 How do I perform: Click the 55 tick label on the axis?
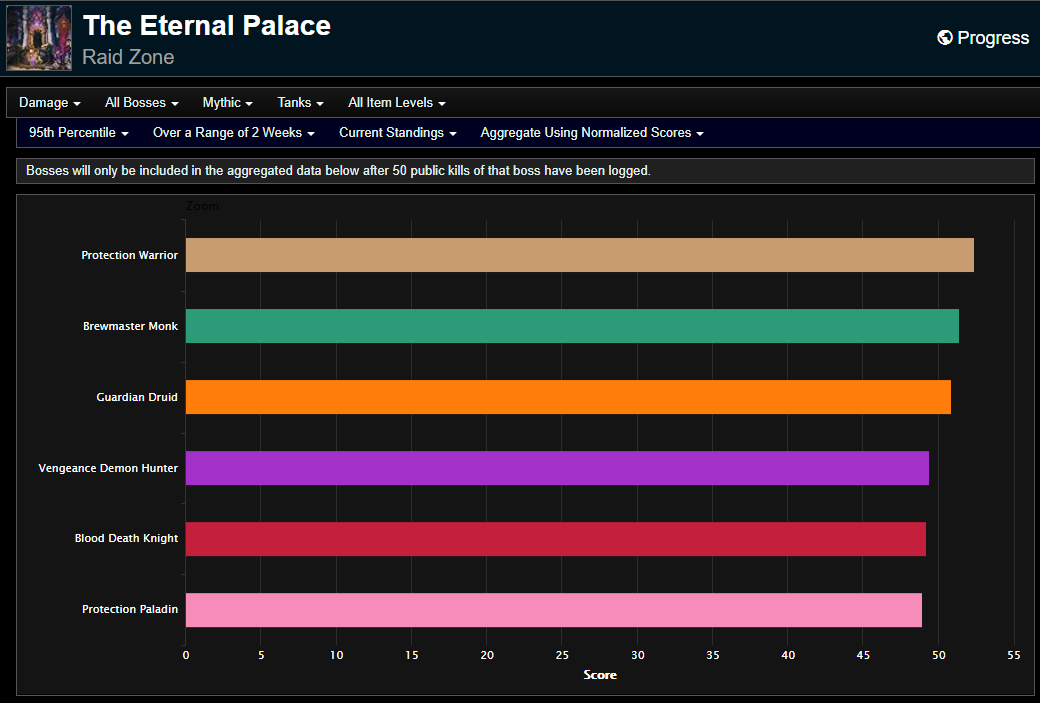tap(1013, 655)
